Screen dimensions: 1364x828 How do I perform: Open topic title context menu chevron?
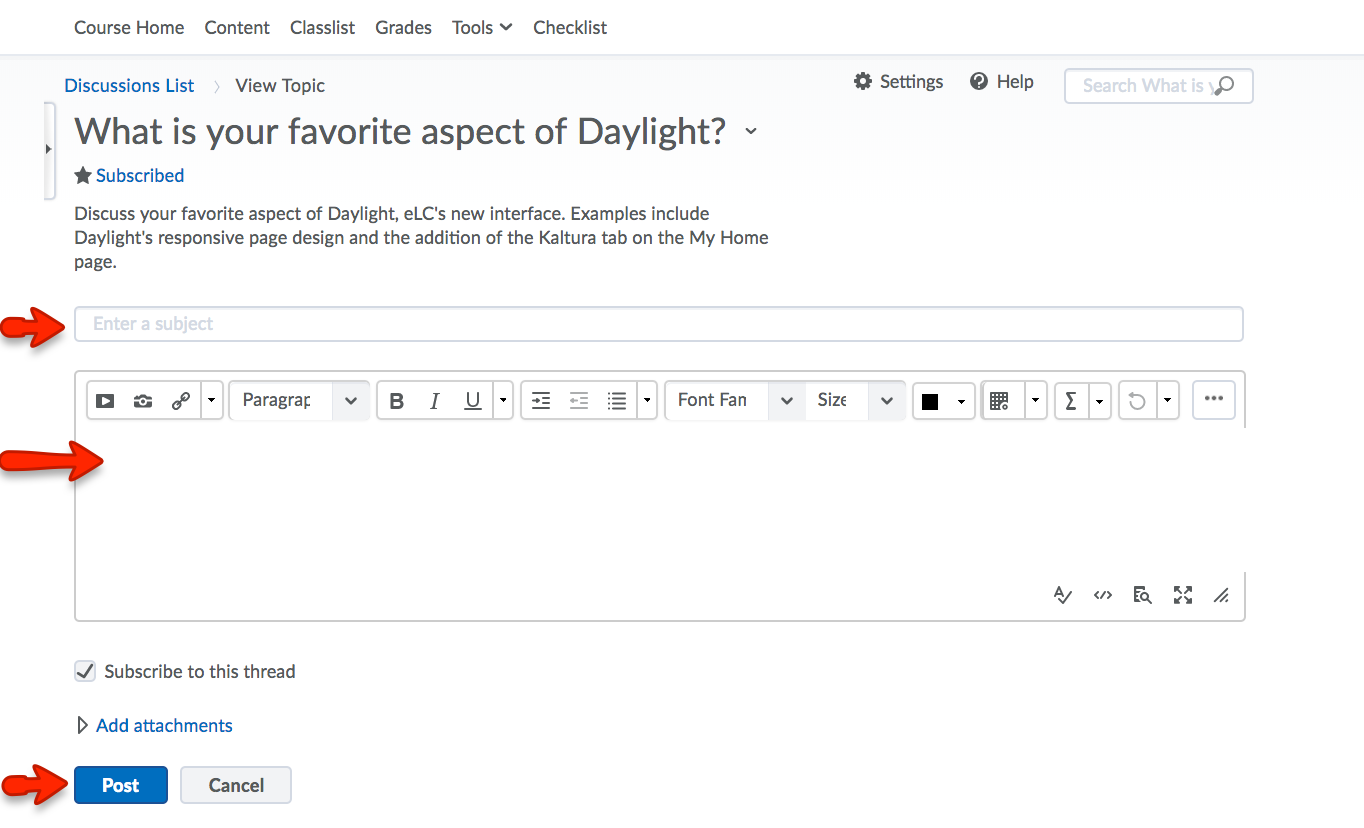[x=752, y=132]
